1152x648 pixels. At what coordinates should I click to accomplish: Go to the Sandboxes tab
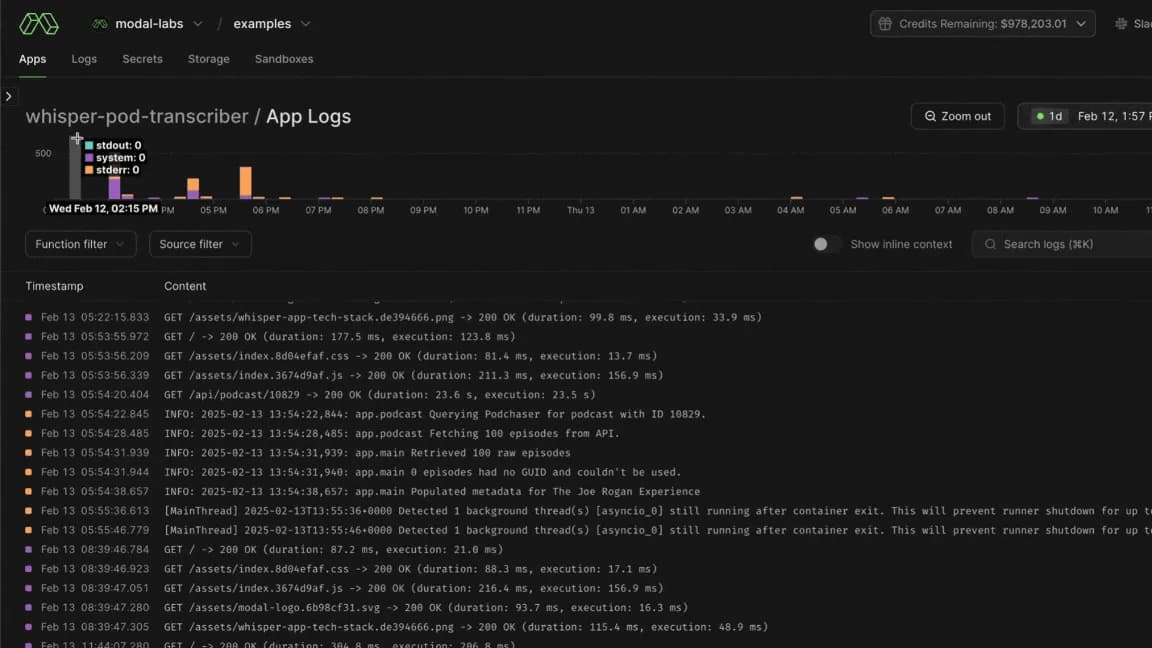pos(284,59)
